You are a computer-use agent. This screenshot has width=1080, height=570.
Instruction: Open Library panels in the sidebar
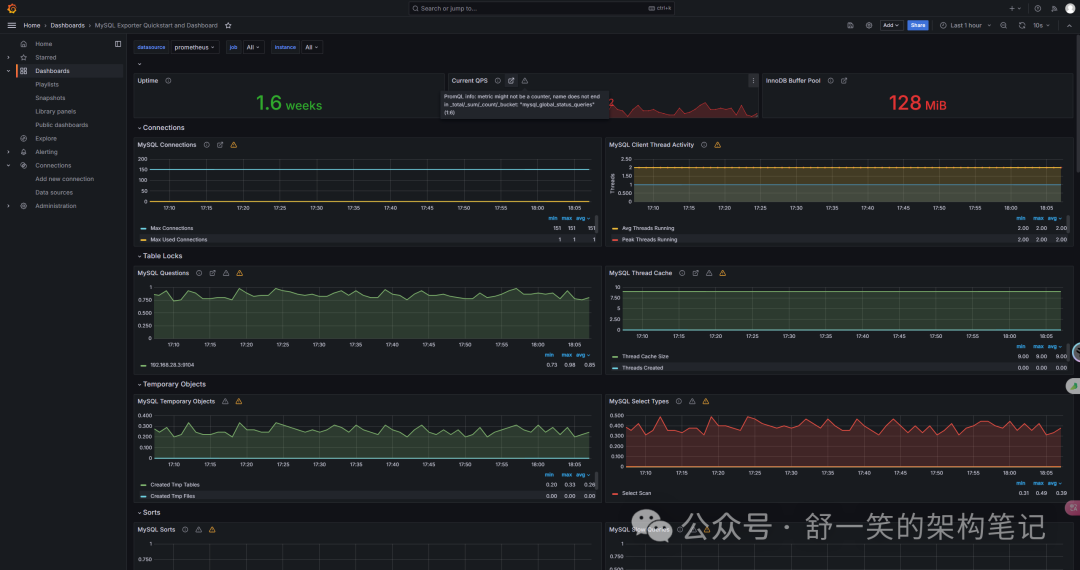(x=56, y=112)
